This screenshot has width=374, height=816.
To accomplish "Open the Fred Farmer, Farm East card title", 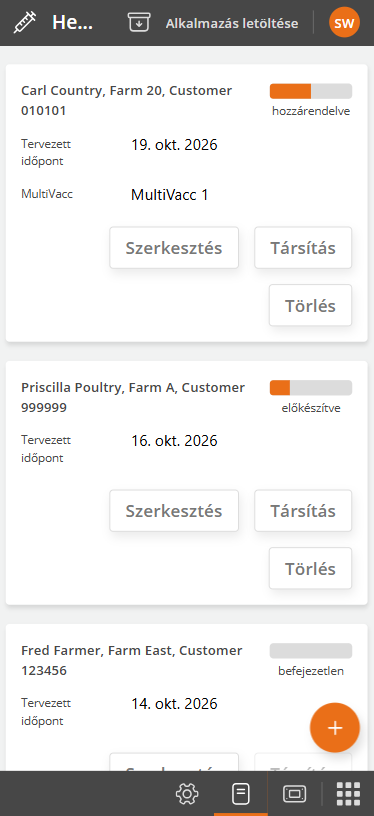I will coord(132,660).
